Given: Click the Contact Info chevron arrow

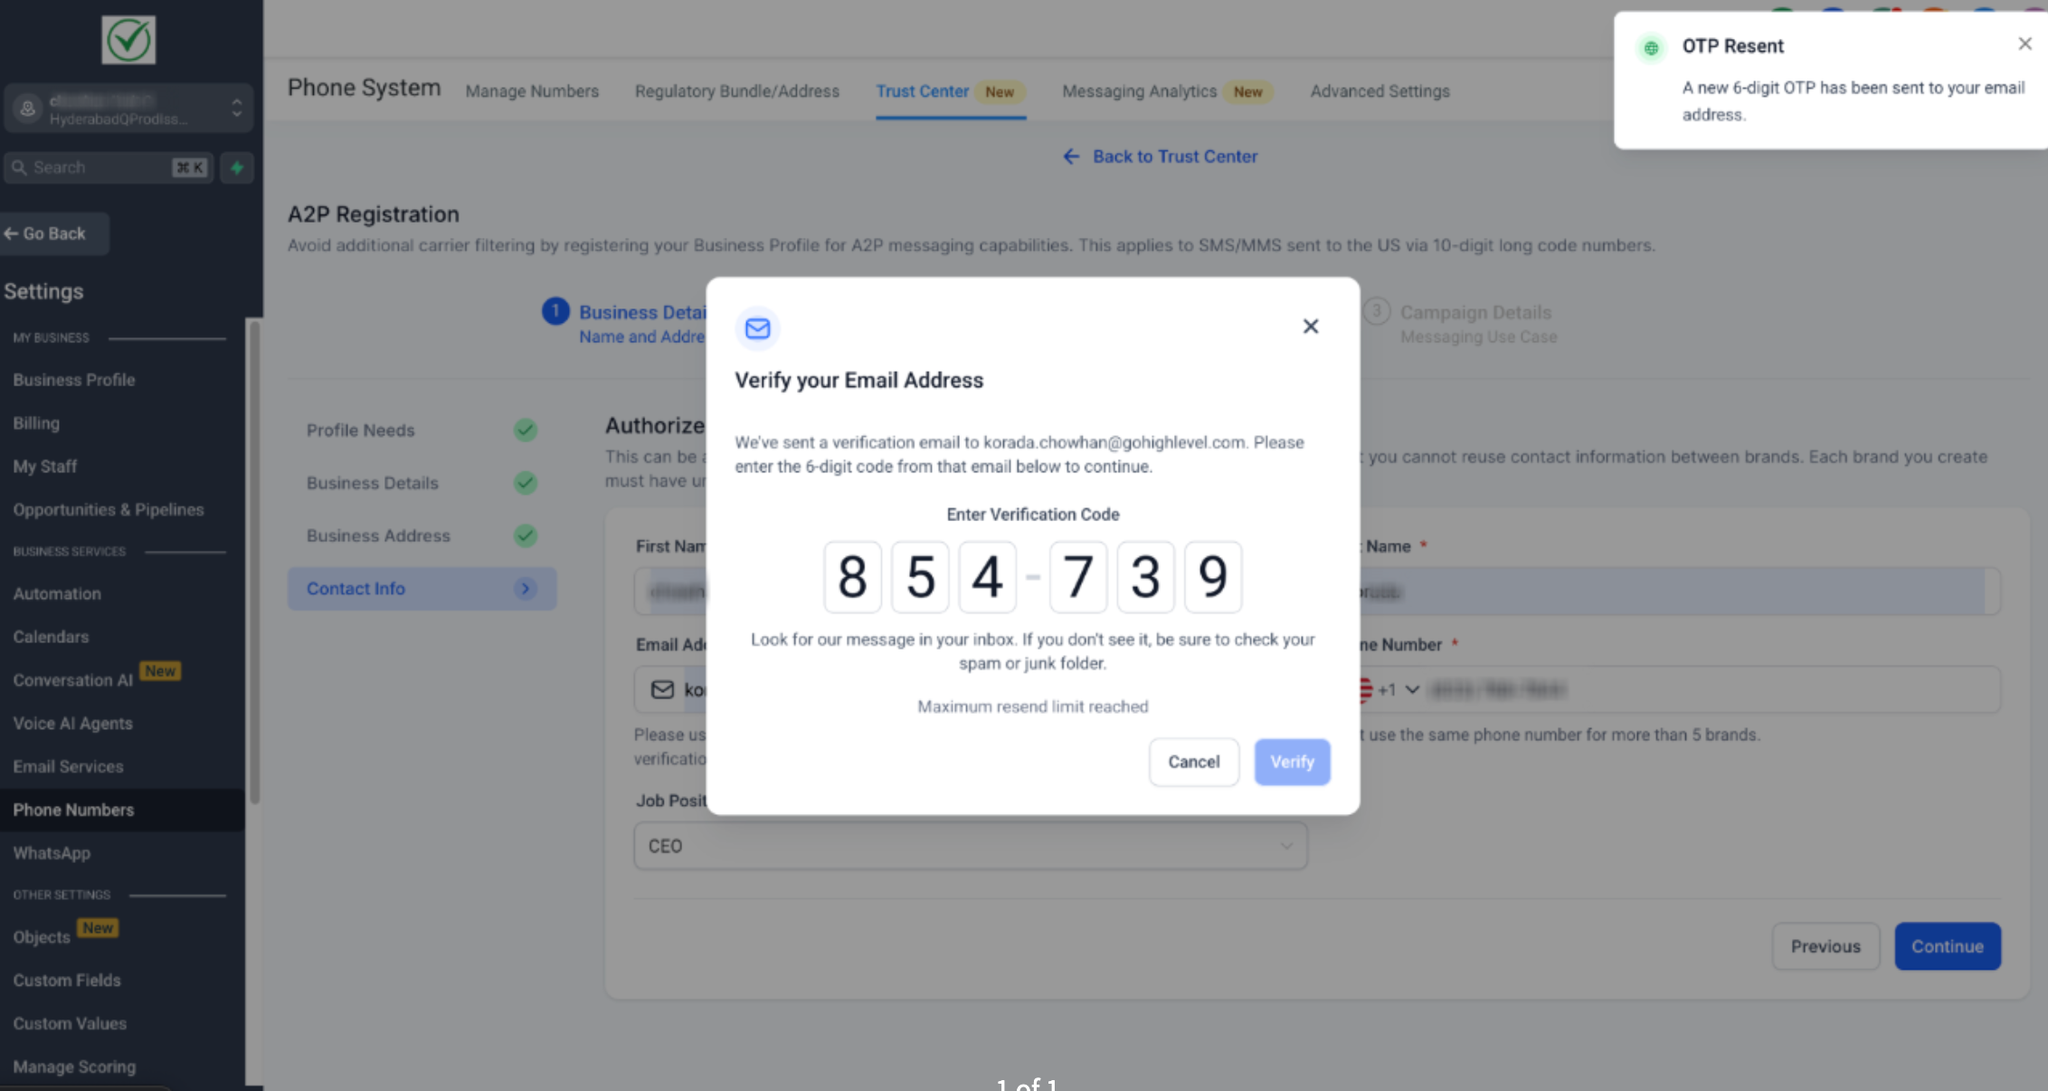Looking at the screenshot, I should [525, 588].
